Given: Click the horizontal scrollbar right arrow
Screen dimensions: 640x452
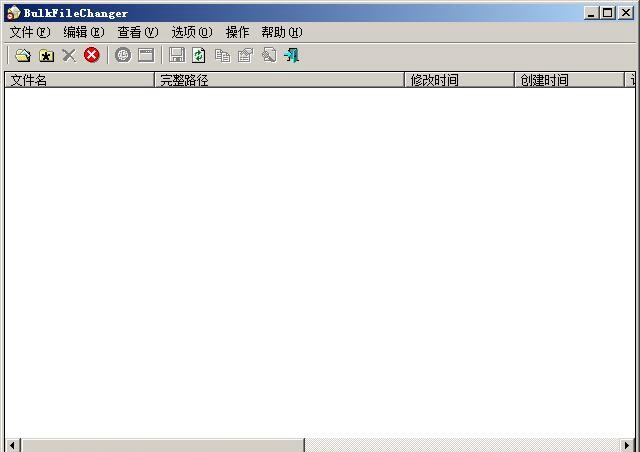Looking at the screenshot, I should tap(628, 445).
